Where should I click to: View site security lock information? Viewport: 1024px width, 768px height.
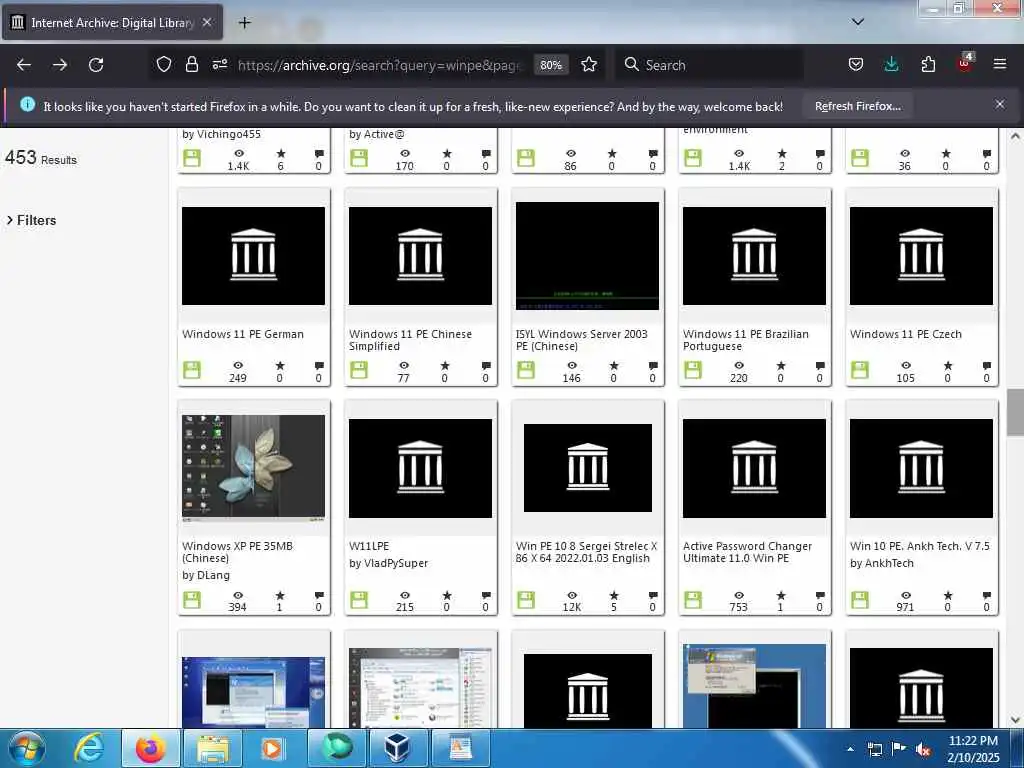coord(191,65)
